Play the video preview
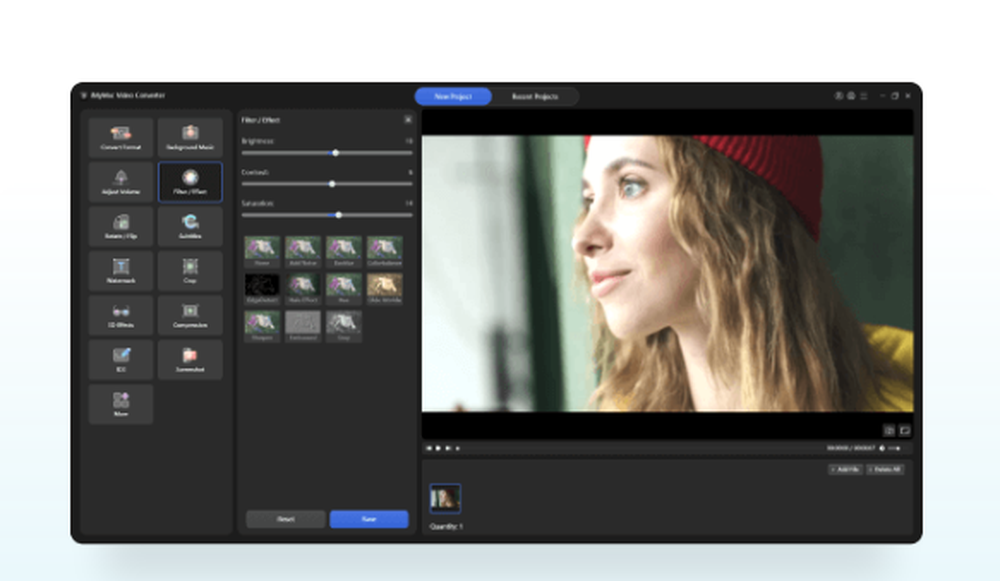The height and width of the screenshot is (581, 1000). pyautogui.click(x=438, y=448)
